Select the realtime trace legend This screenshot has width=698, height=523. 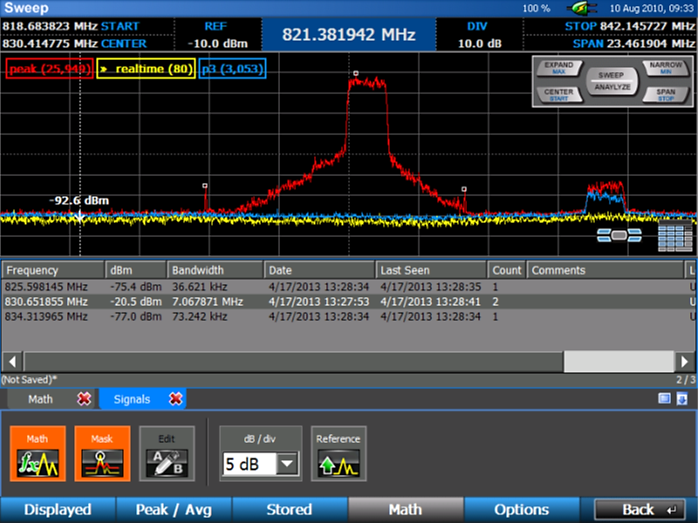tap(145, 69)
